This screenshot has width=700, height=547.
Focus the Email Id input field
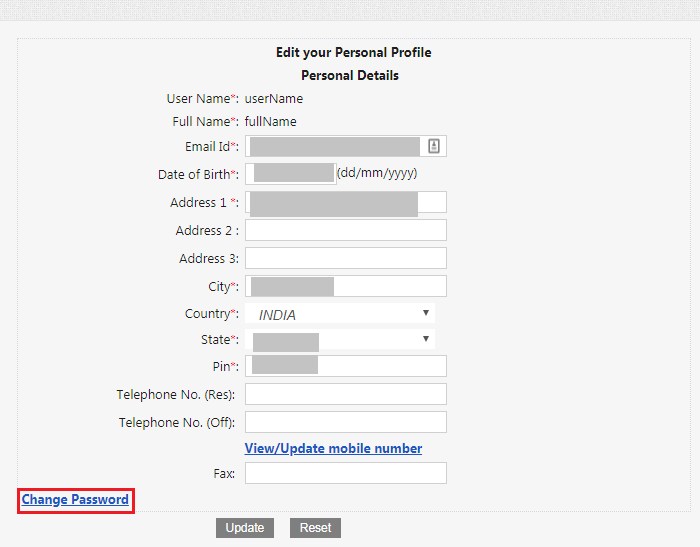point(346,146)
